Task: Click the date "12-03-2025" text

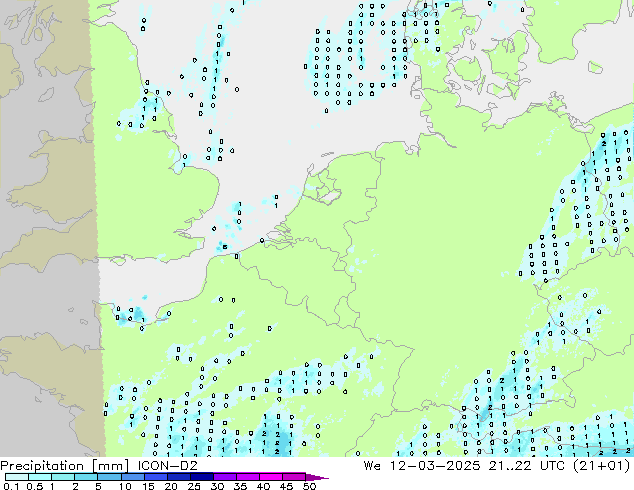Action: (x=435, y=465)
